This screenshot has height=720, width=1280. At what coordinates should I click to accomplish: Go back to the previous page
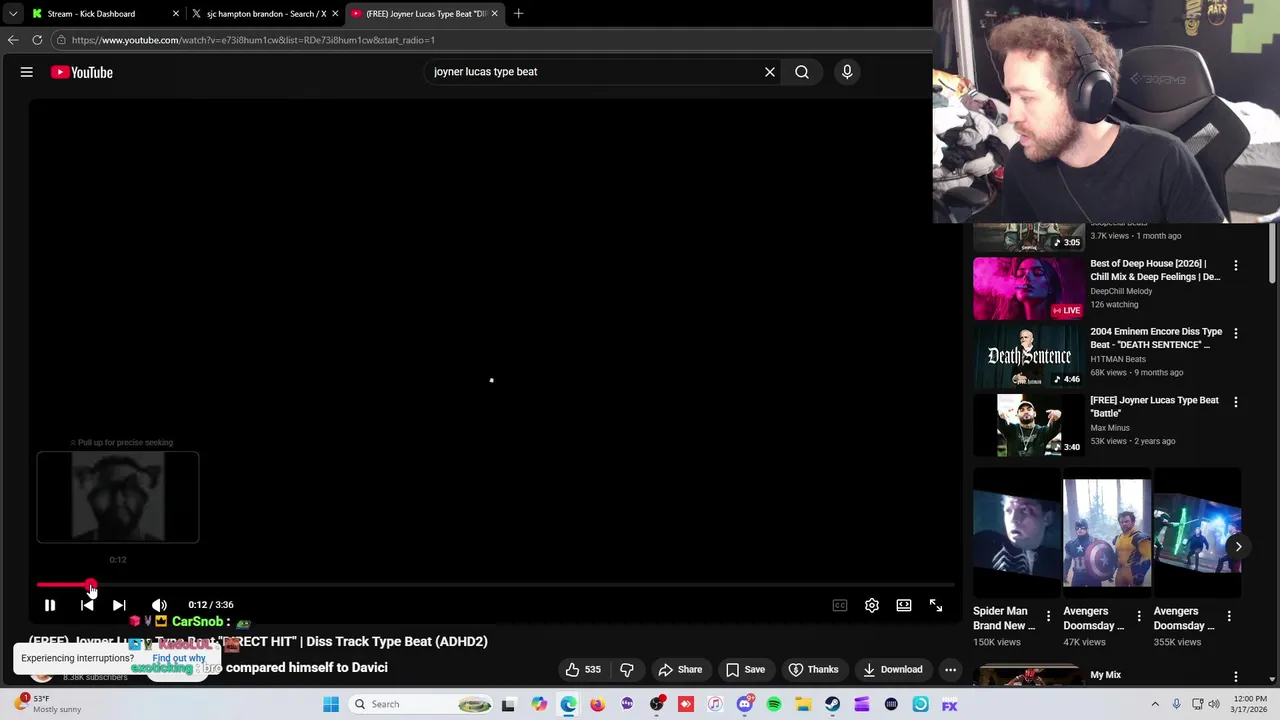(x=13, y=40)
